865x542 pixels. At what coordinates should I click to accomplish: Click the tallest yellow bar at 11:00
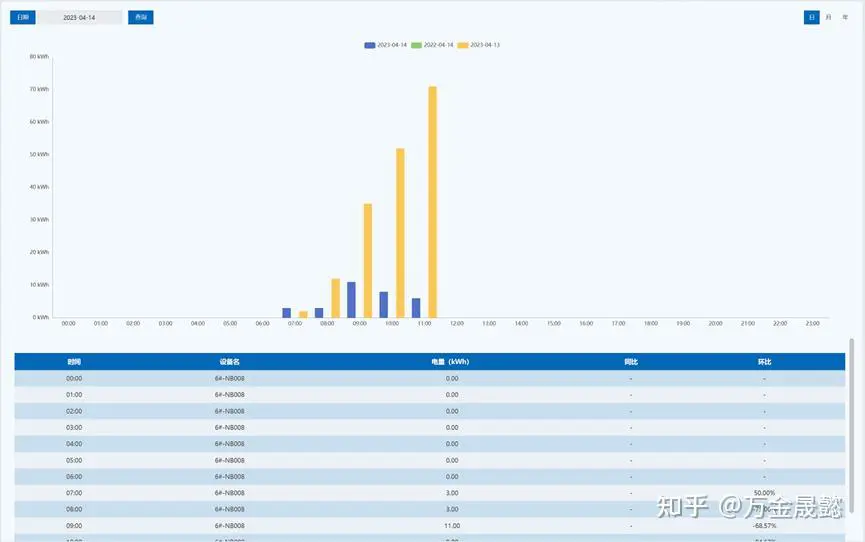[x=432, y=200]
